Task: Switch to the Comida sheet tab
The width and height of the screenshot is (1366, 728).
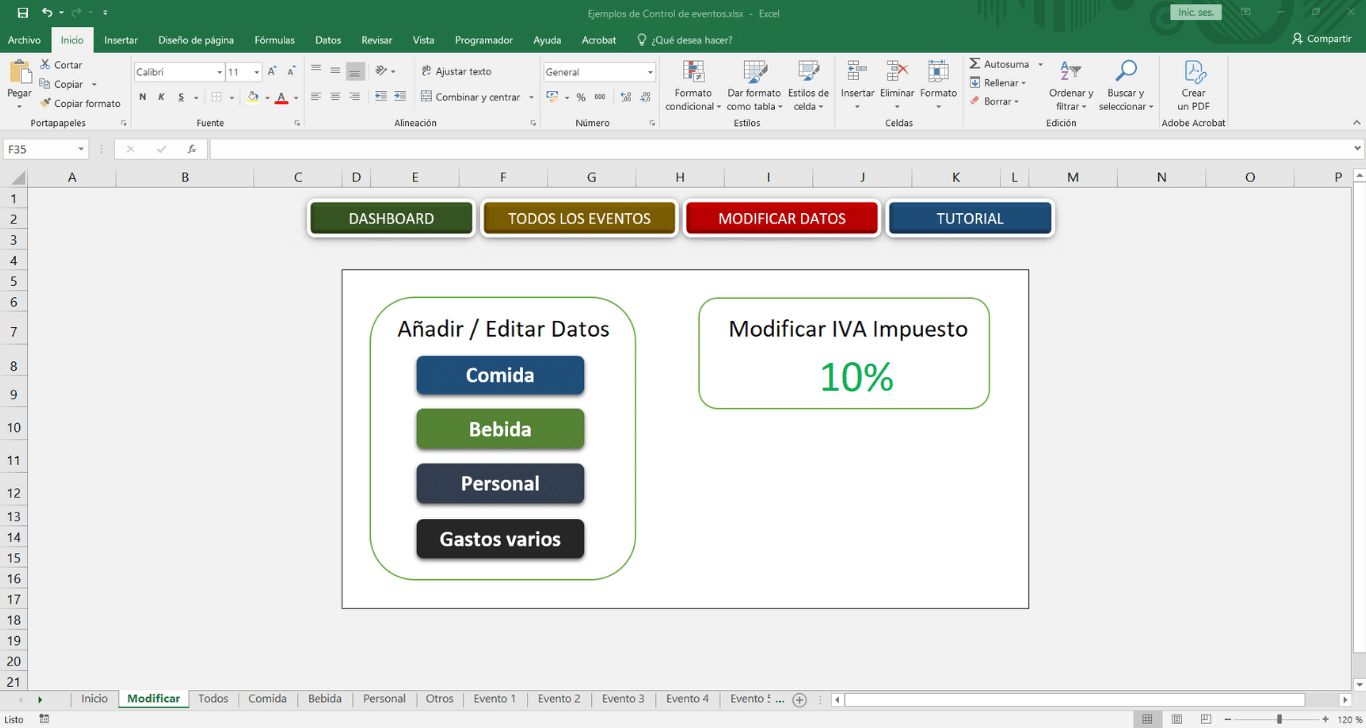Action: 267,699
